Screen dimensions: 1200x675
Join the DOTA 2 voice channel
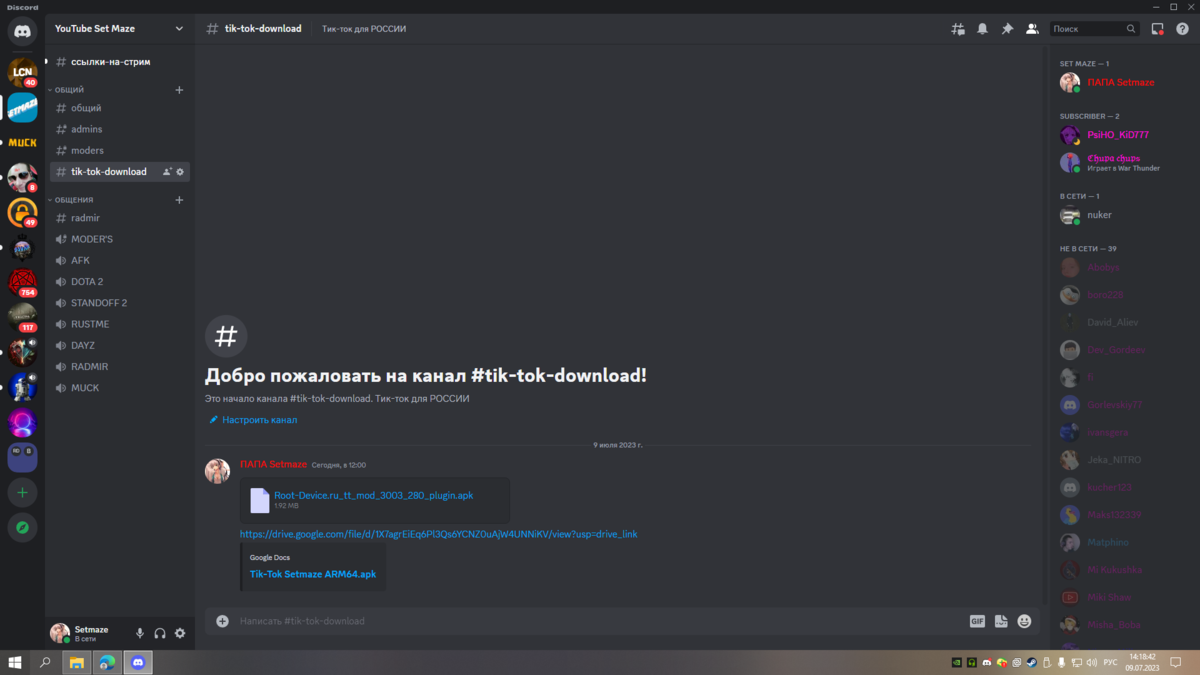pos(120,282)
